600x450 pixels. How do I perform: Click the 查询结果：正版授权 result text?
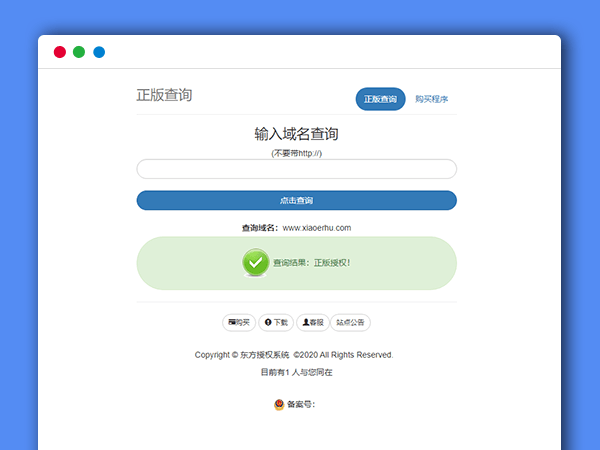click(x=311, y=263)
